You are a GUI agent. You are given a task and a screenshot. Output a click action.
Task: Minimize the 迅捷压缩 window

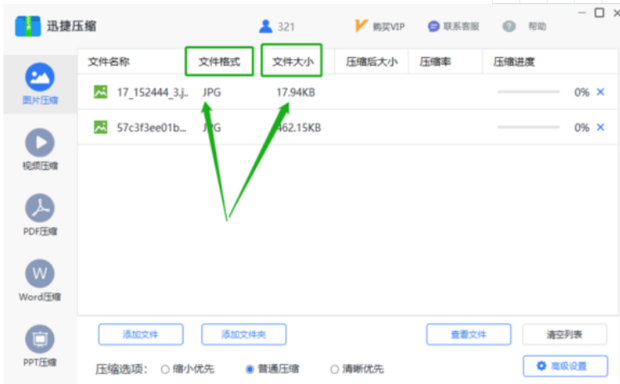pyautogui.click(x=582, y=13)
